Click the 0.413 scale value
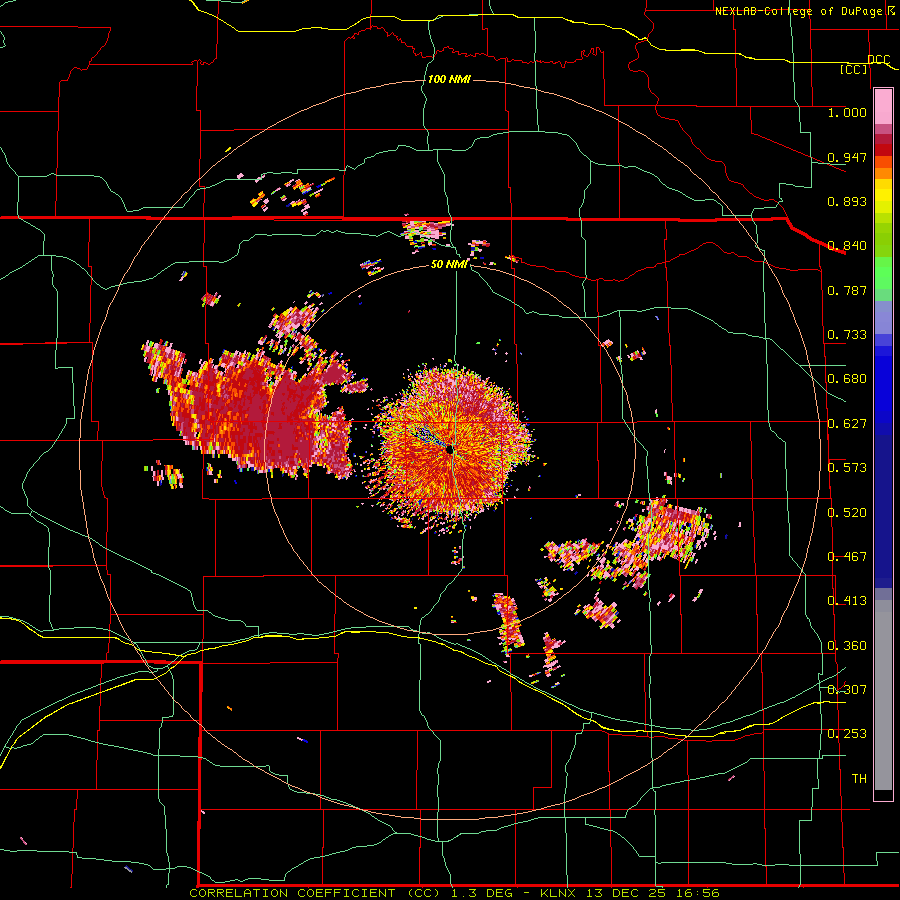The height and width of the screenshot is (900, 900). (x=847, y=601)
